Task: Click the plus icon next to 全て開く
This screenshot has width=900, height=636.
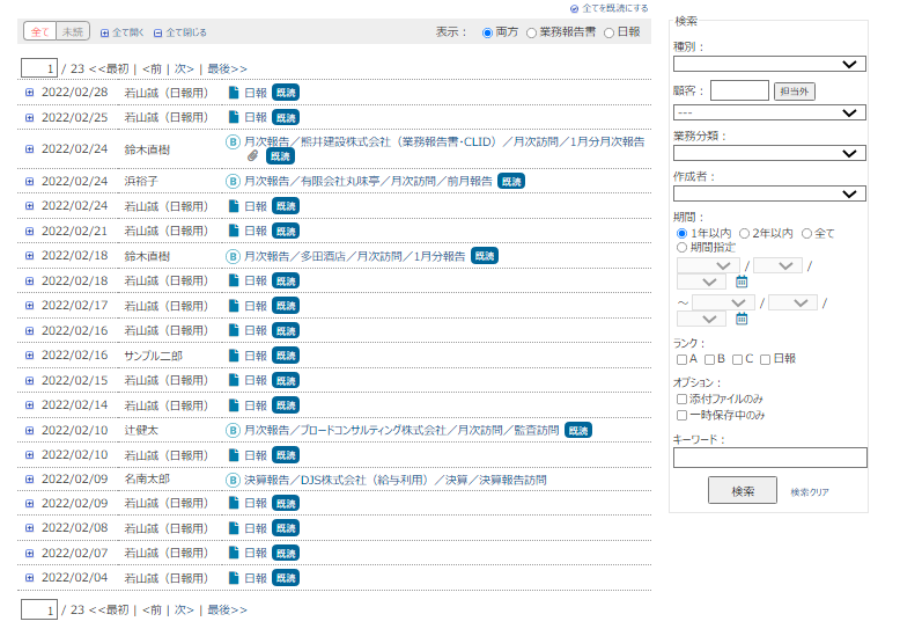Action: tap(104, 31)
